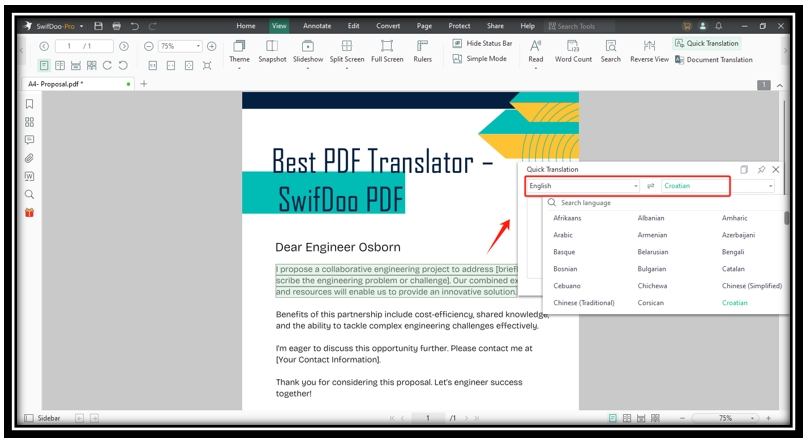Choose Chinese (Simplified) language
The image size is (808, 445).
752,286
